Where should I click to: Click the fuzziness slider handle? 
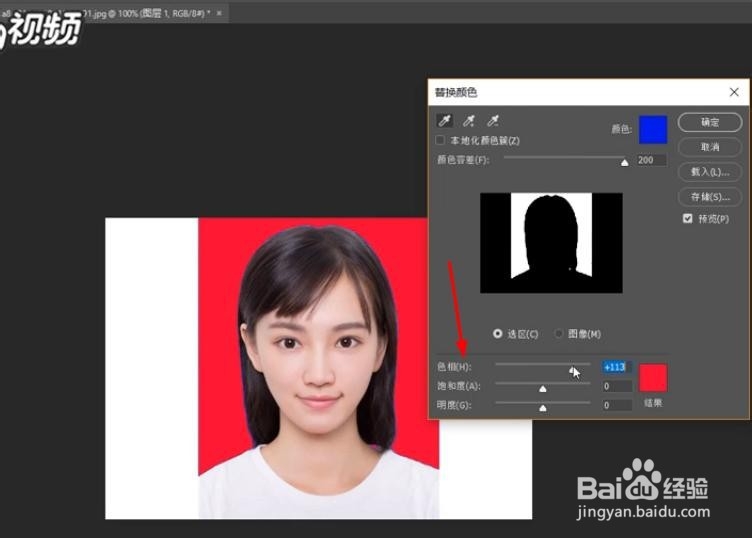click(624, 163)
